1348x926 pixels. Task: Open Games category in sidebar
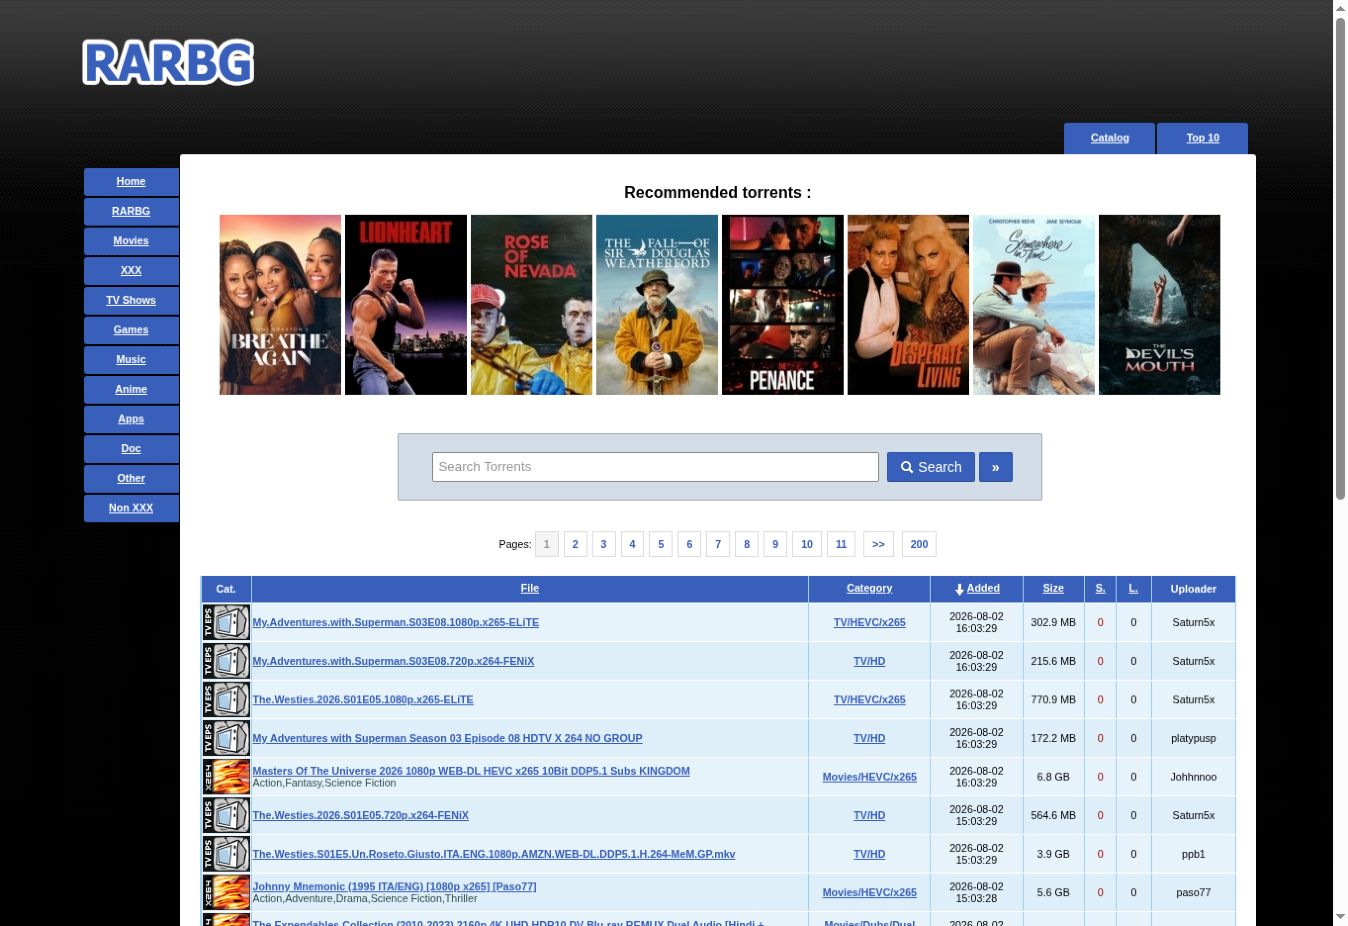[131, 329]
